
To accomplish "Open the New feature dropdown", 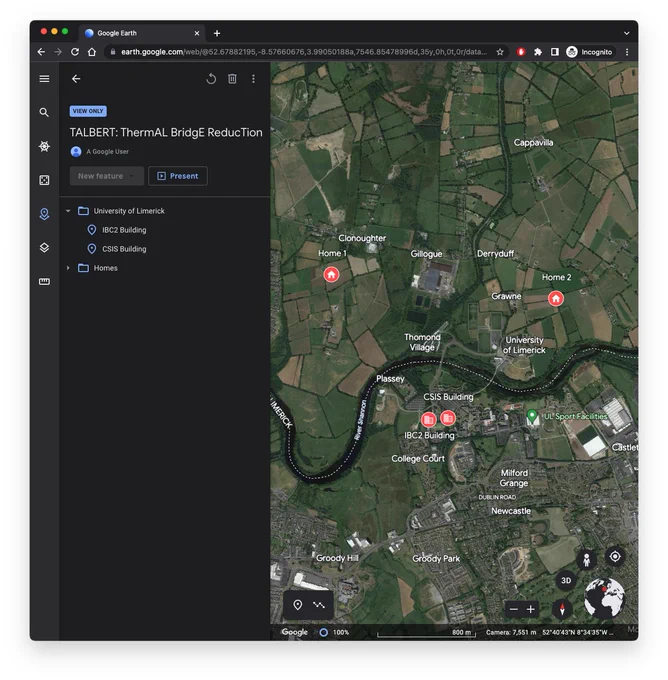I will click(107, 176).
